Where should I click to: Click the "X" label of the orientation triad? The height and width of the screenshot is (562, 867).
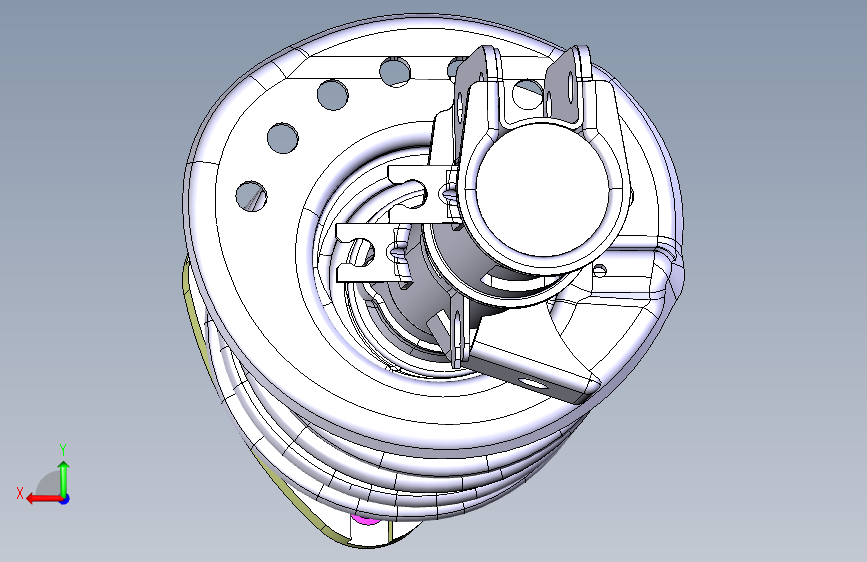[x=20, y=493]
